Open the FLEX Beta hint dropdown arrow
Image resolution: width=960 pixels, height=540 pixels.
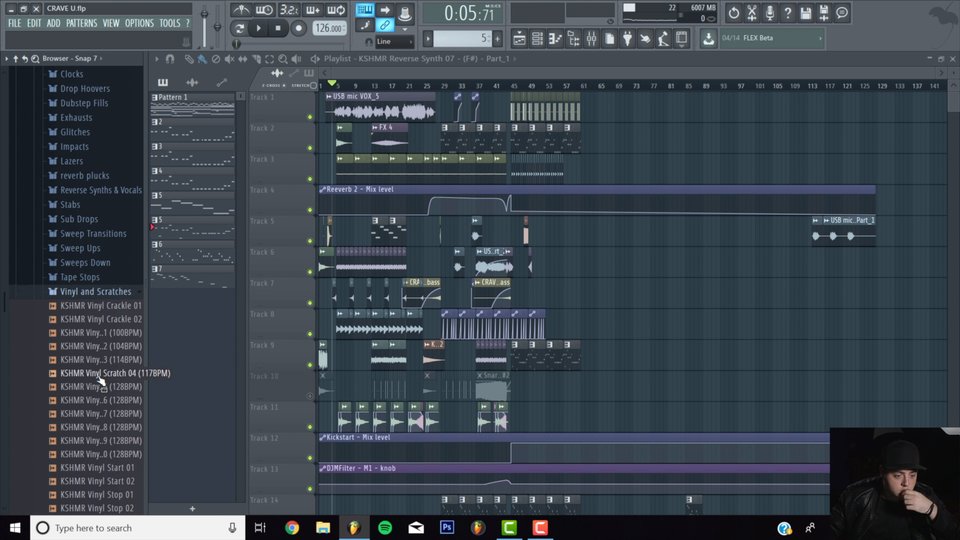[820, 38]
